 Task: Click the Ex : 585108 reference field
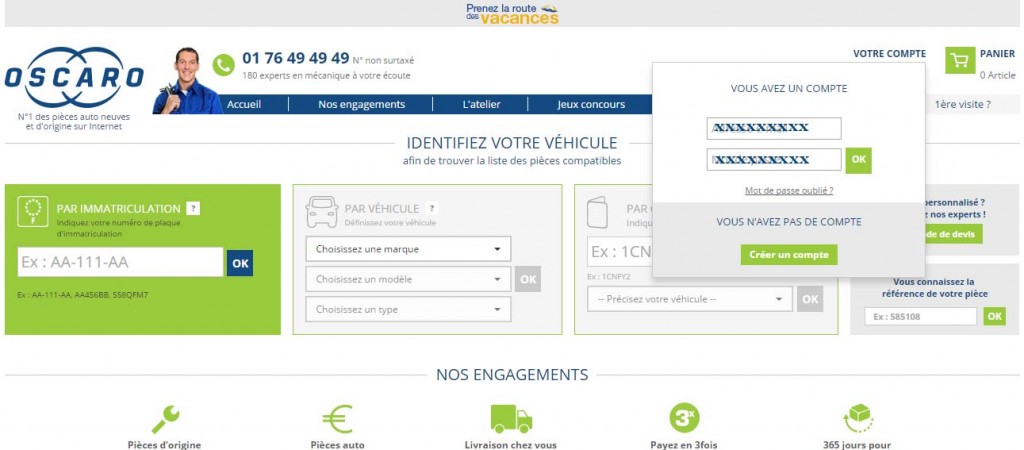tap(921, 316)
